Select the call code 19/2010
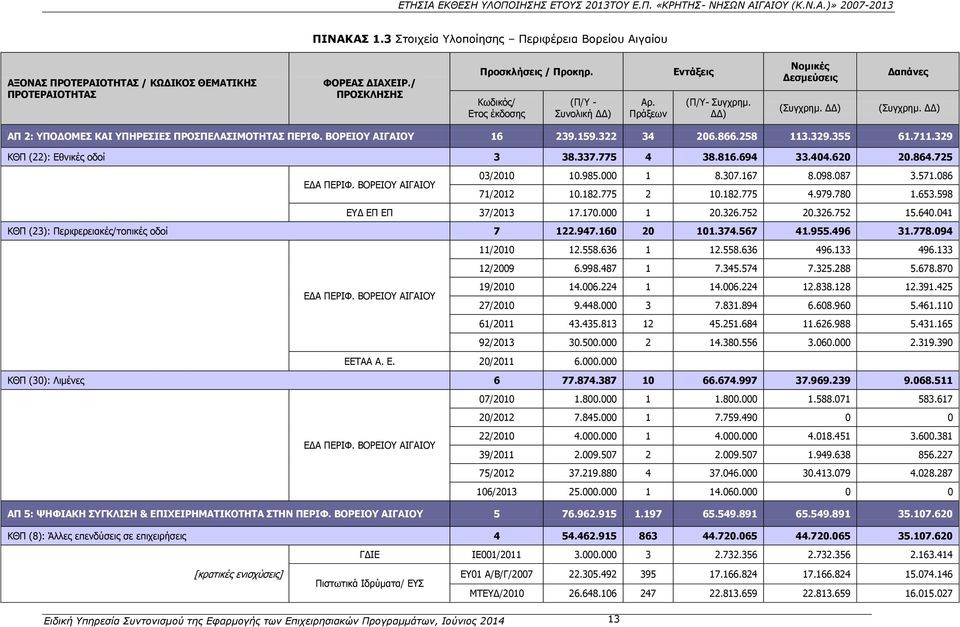 pyautogui.click(x=497, y=287)
